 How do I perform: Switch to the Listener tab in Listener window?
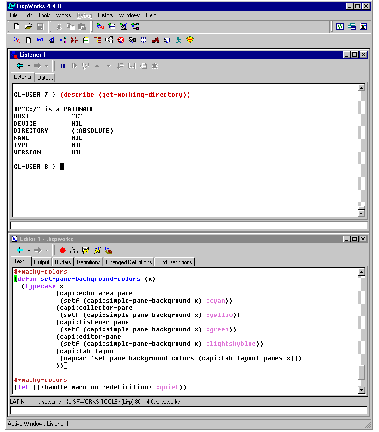[x=22, y=77]
